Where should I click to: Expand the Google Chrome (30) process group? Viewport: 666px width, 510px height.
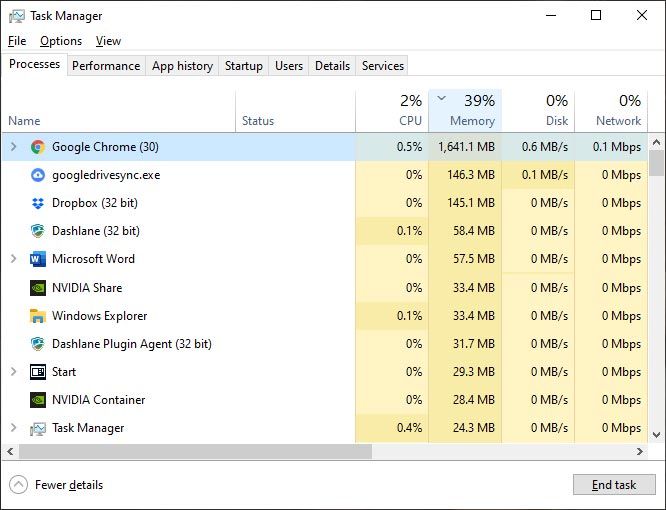pos(14,147)
